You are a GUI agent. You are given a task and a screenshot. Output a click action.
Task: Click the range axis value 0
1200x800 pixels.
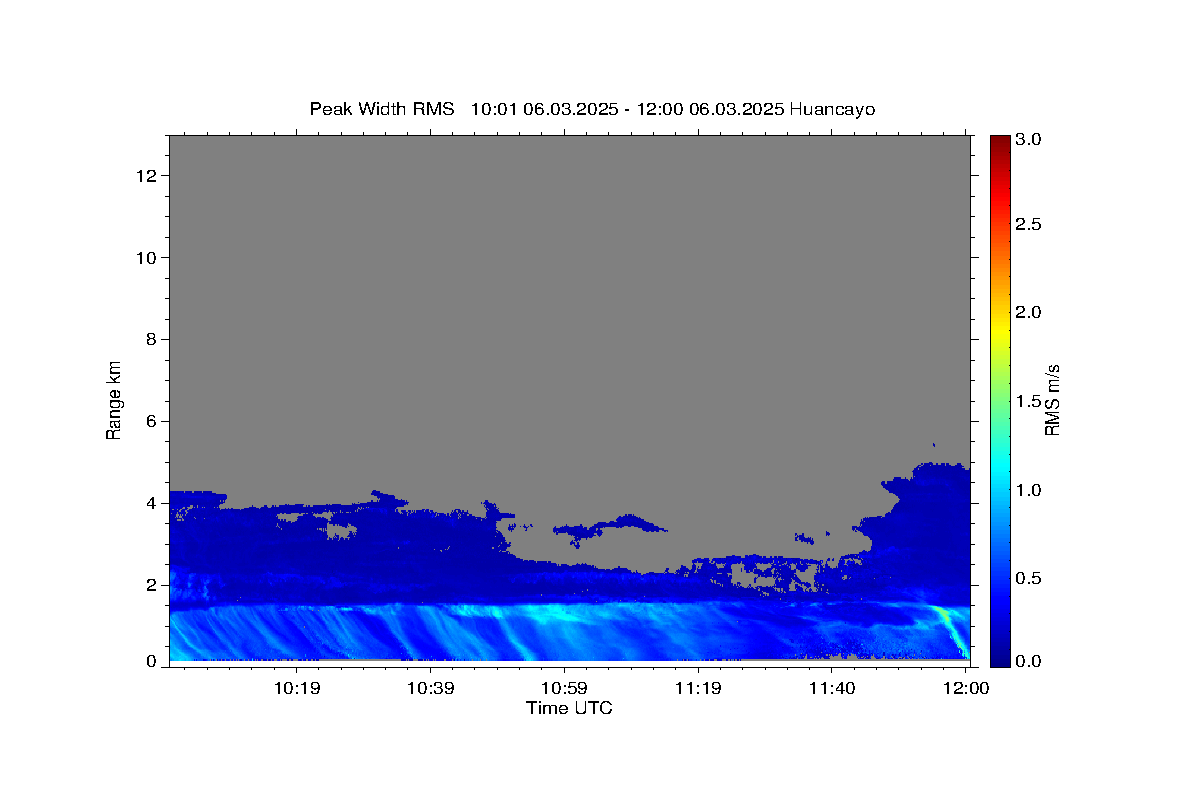point(153,661)
